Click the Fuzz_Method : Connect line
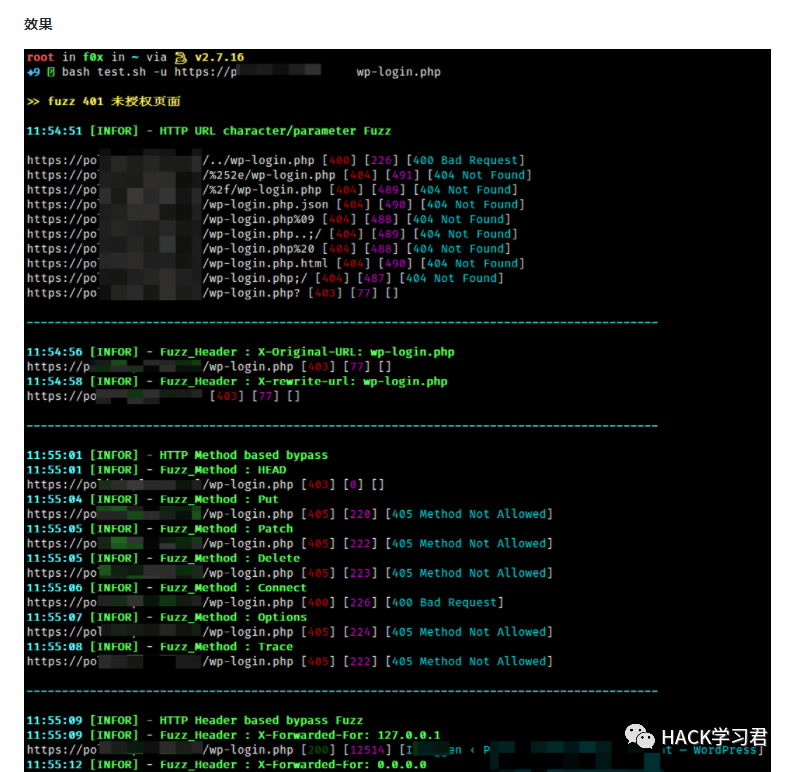 pyautogui.click(x=167, y=587)
